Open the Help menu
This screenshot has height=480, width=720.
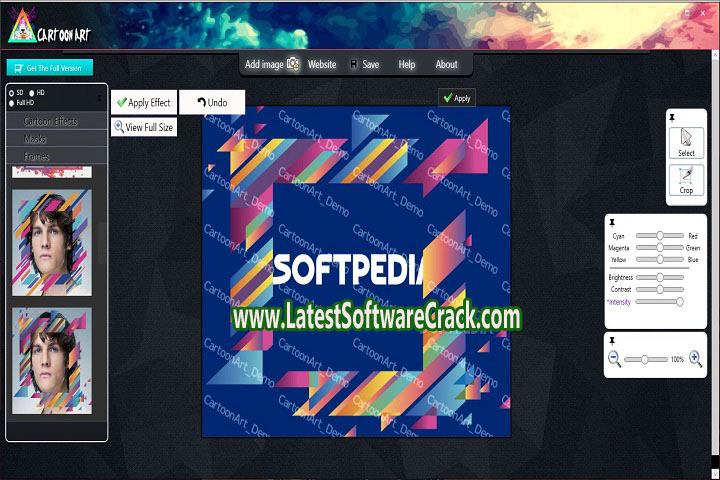(407, 64)
